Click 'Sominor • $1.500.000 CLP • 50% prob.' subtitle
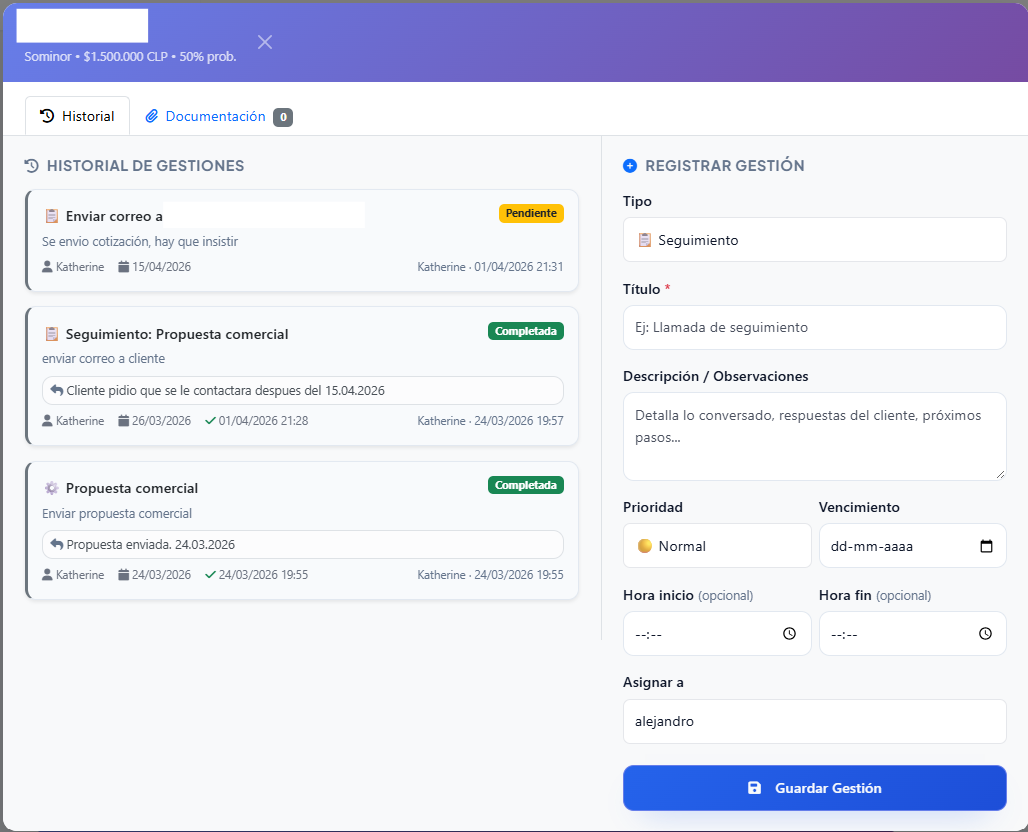1028x832 pixels. pyautogui.click(x=130, y=56)
